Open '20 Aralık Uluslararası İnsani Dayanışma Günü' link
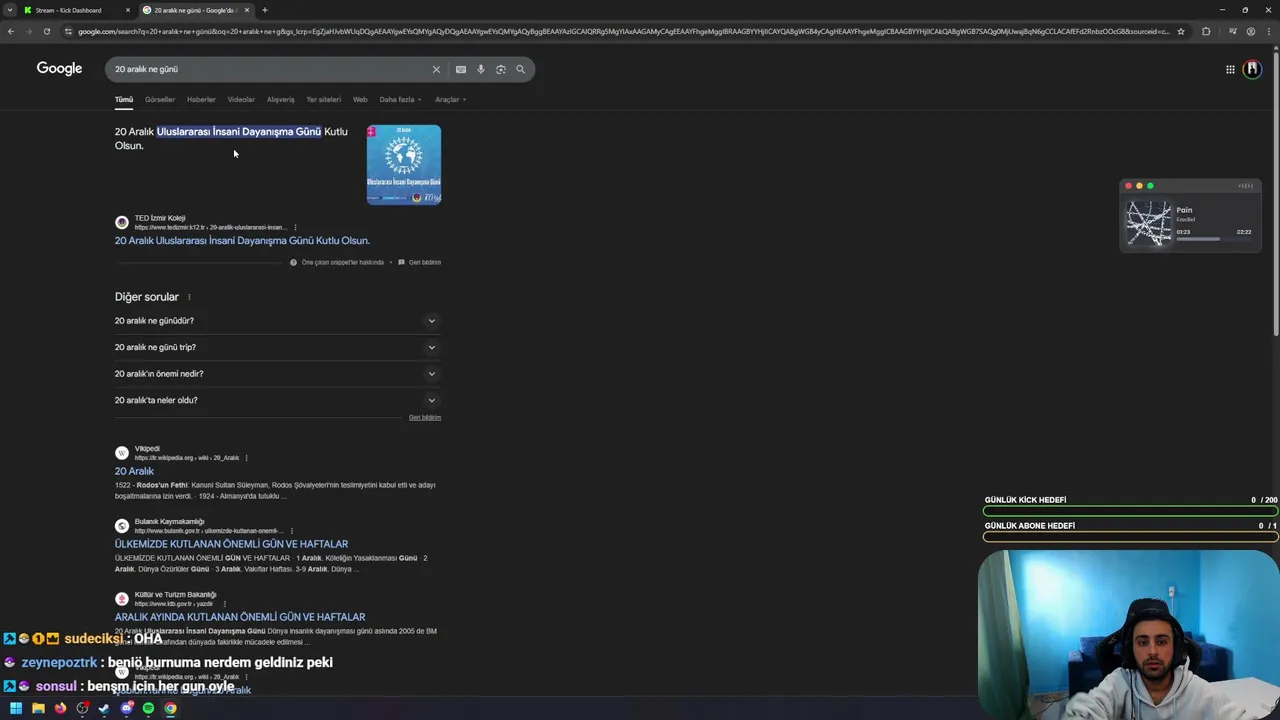 (x=242, y=241)
